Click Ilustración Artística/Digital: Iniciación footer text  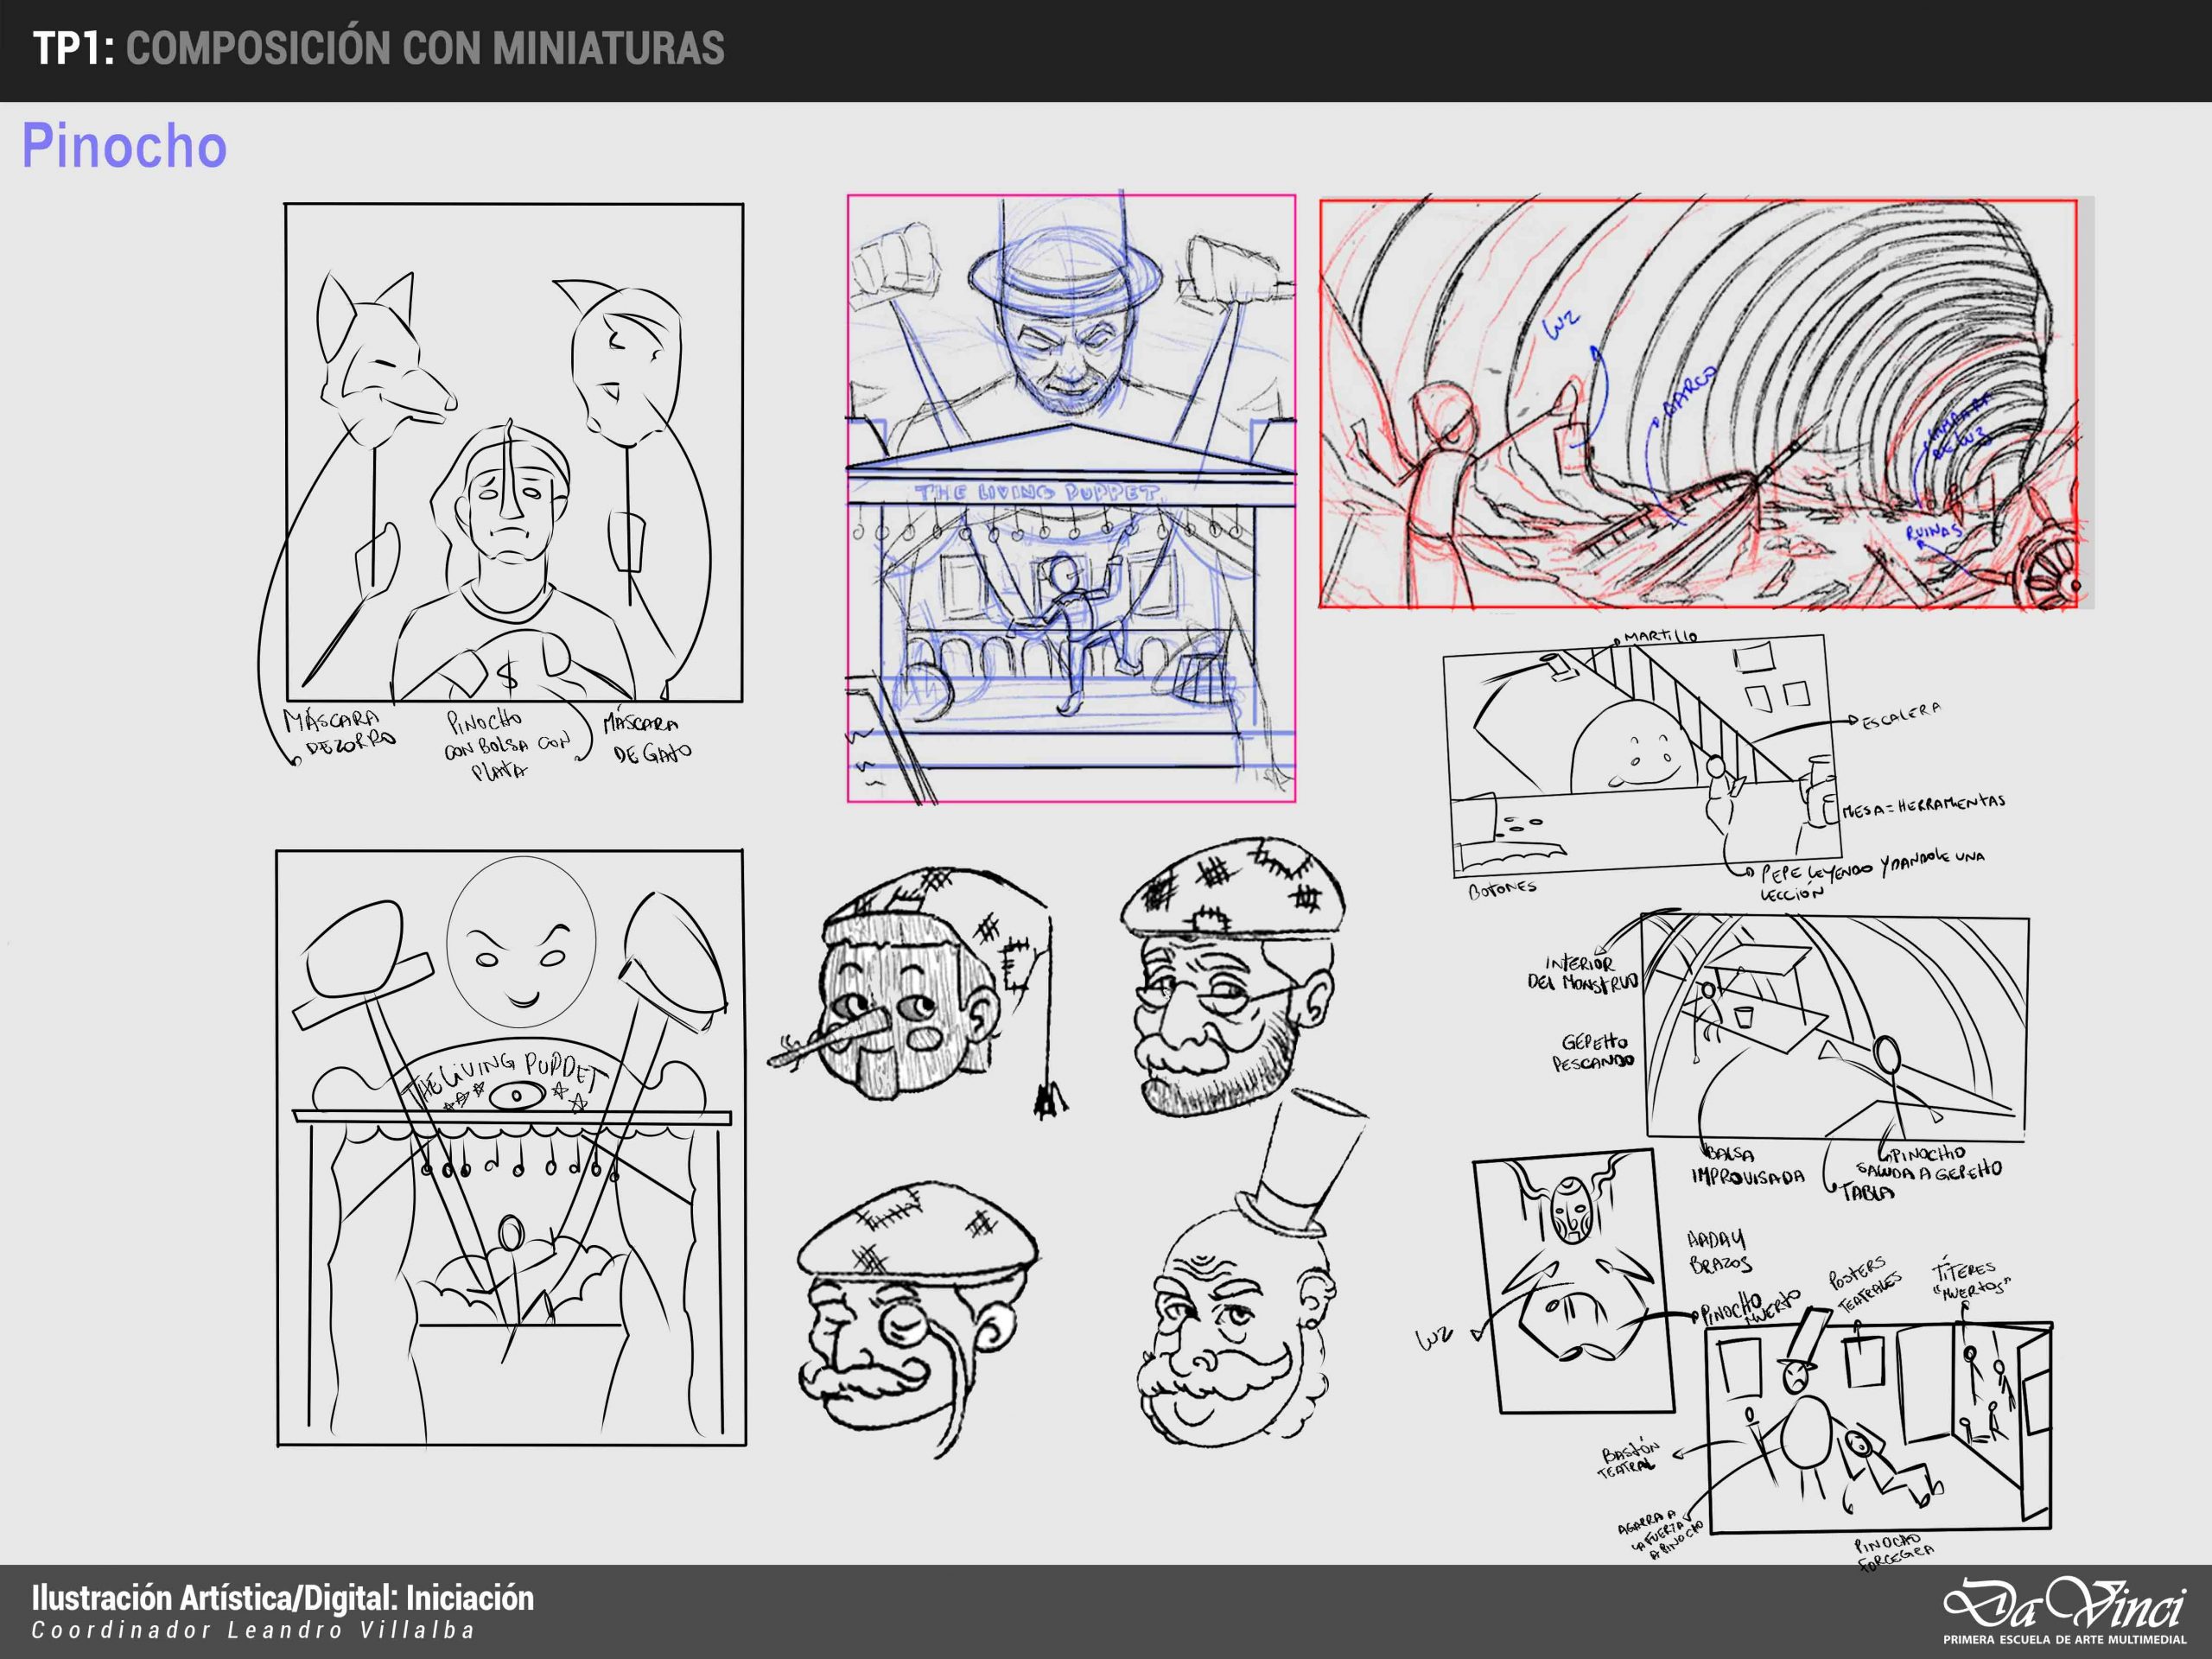click(x=283, y=1598)
